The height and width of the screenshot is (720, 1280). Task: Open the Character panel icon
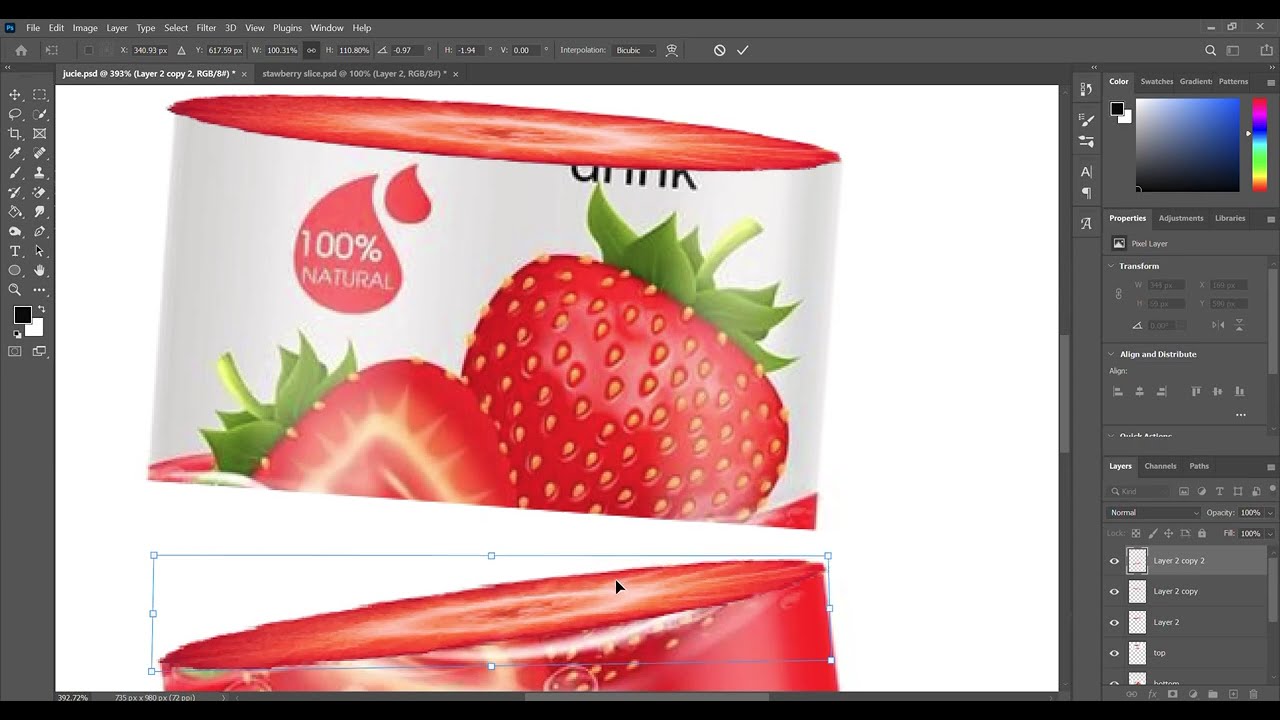click(1087, 172)
